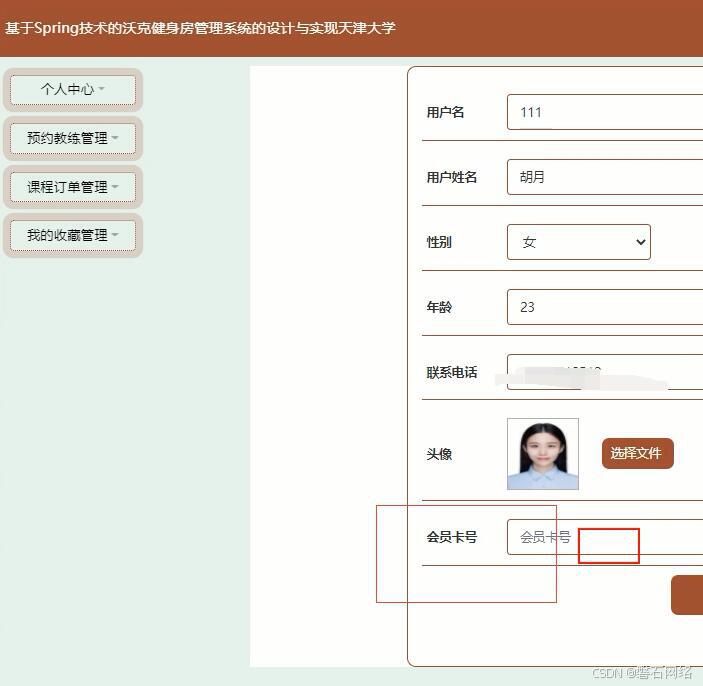Image resolution: width=703 pixels, height=686 pixels.
Task: Click the 年龄 input field containing 23
Action: click(x=605, y=307)
